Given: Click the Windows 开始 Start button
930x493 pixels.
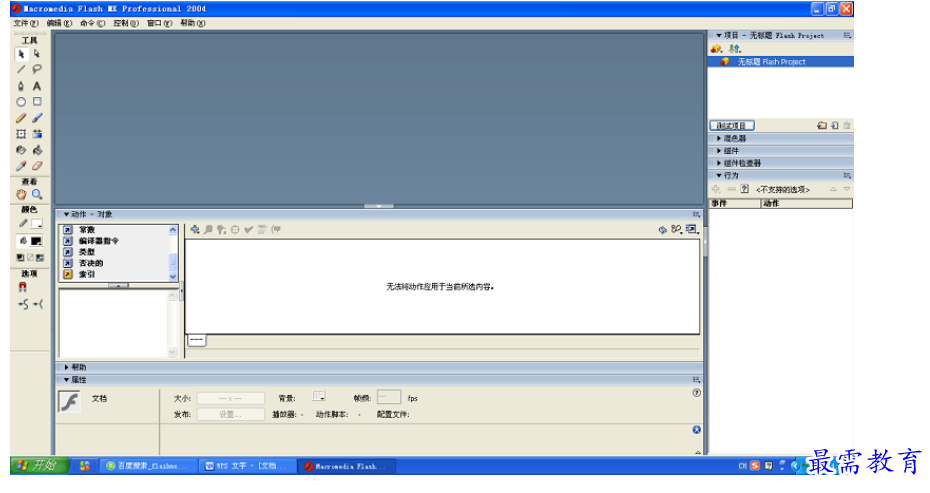Looking at the screenshot, I should pyautogui.click(x=39, y=466).
